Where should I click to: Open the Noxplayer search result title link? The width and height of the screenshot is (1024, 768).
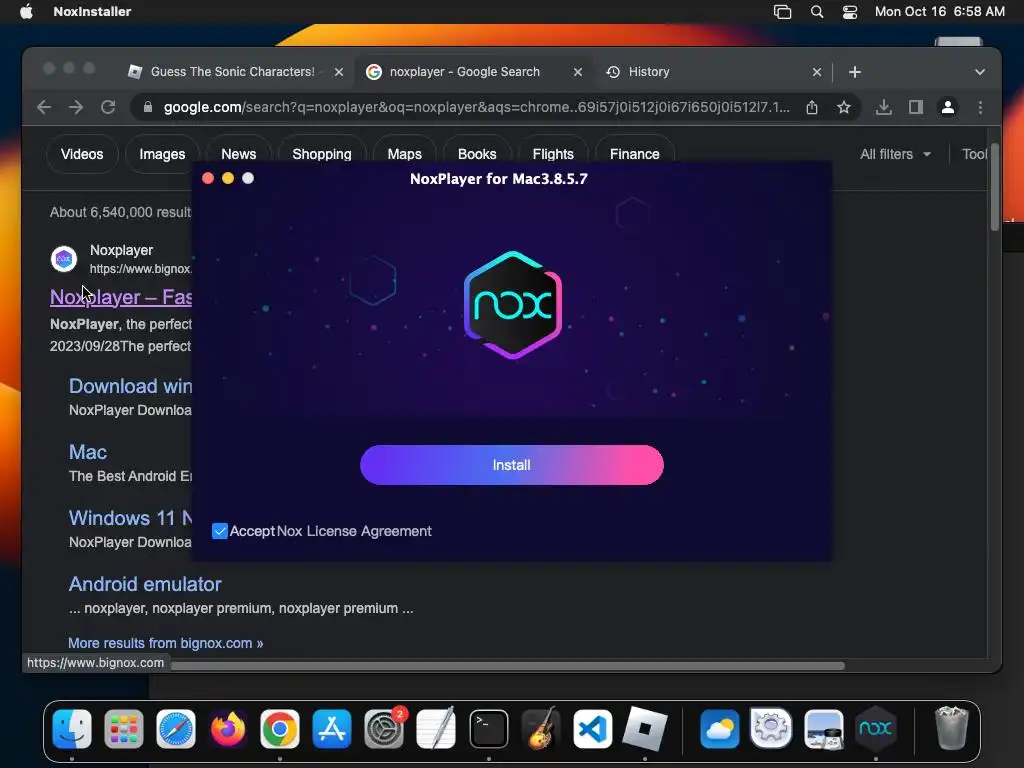121,297
